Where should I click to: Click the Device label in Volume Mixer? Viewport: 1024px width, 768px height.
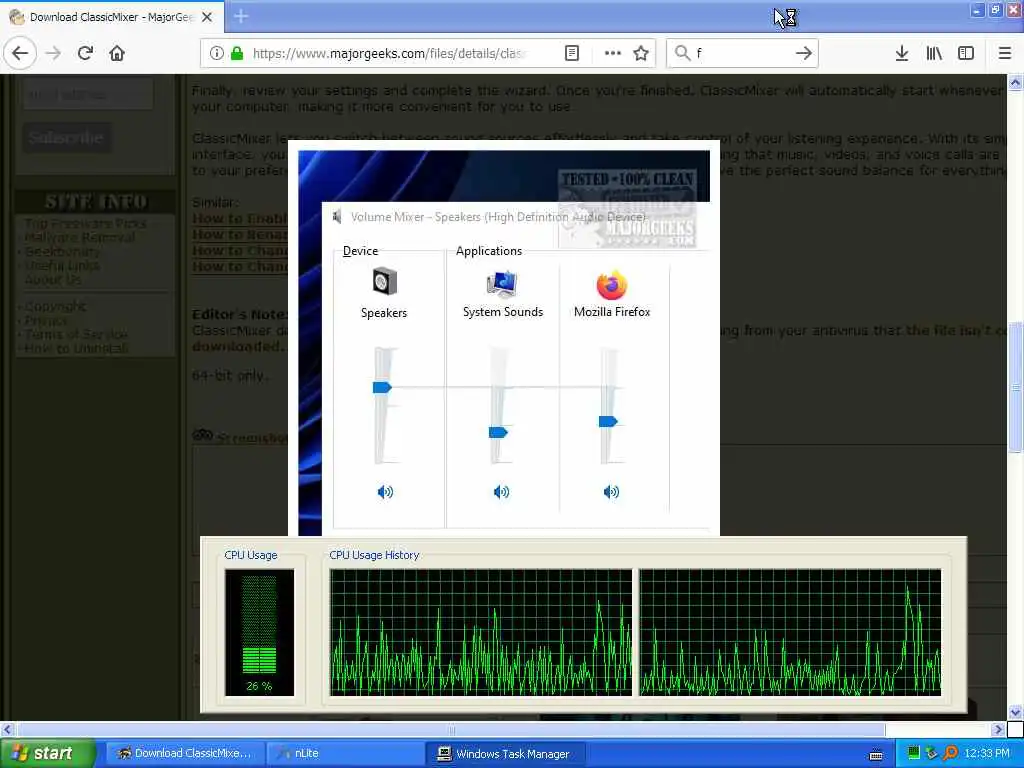click(x=360, y=251)
